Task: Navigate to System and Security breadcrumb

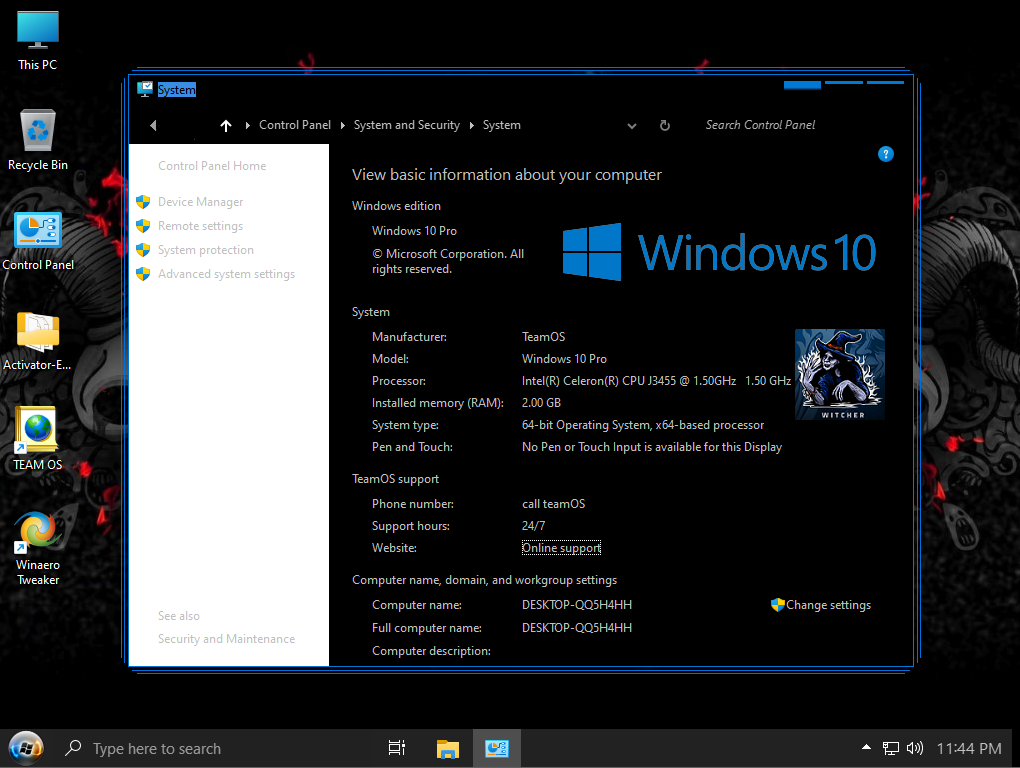Action: tap(407, 125)
